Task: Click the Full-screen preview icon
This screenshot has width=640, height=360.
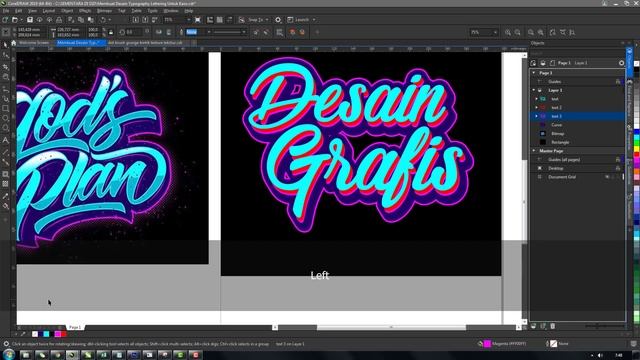Action: tap(198, 20)
